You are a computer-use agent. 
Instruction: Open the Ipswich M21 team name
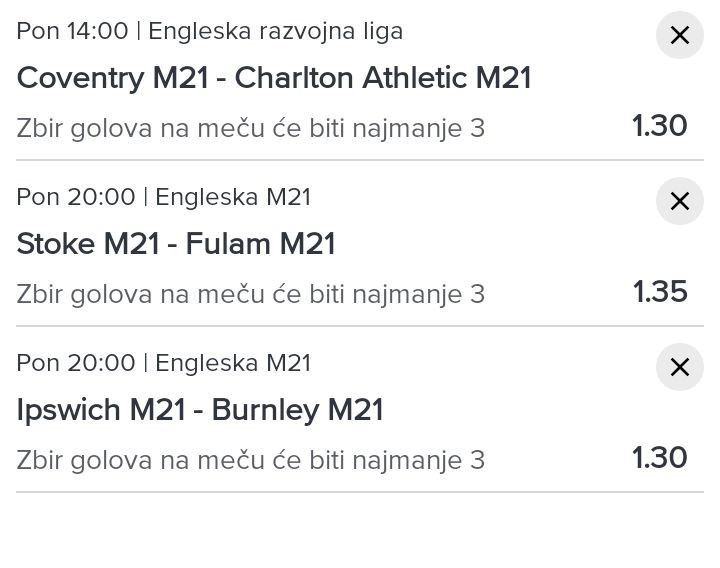coord(100,410)
